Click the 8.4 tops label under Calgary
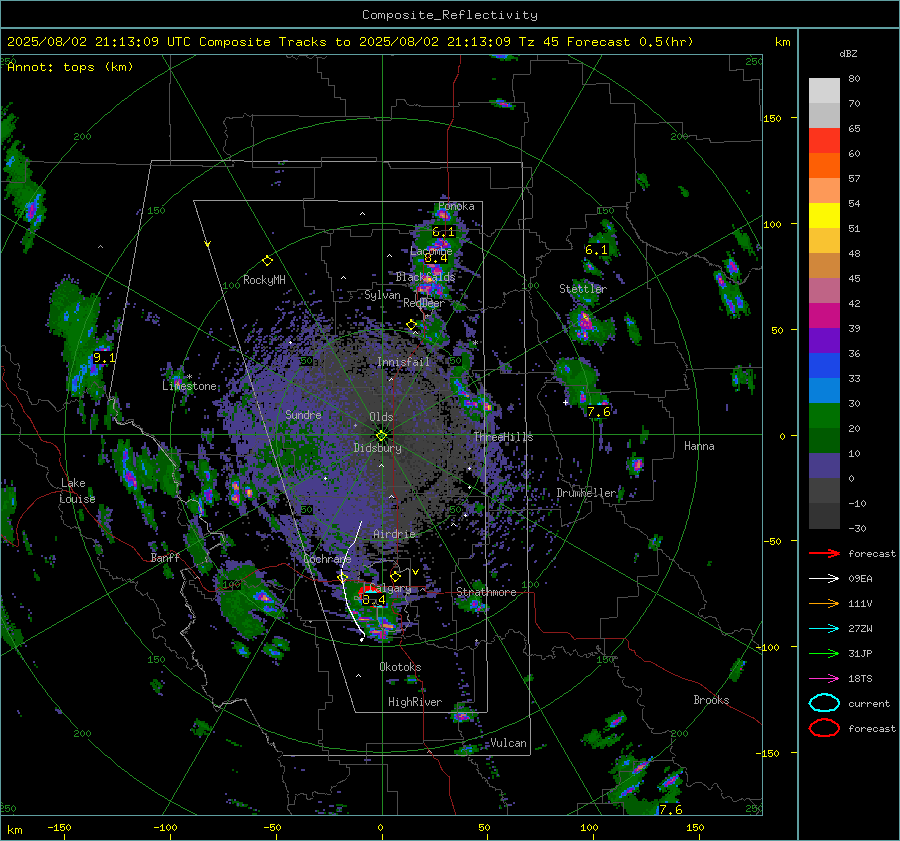Screen dimensions: 900x841 [x=374, y=600]
